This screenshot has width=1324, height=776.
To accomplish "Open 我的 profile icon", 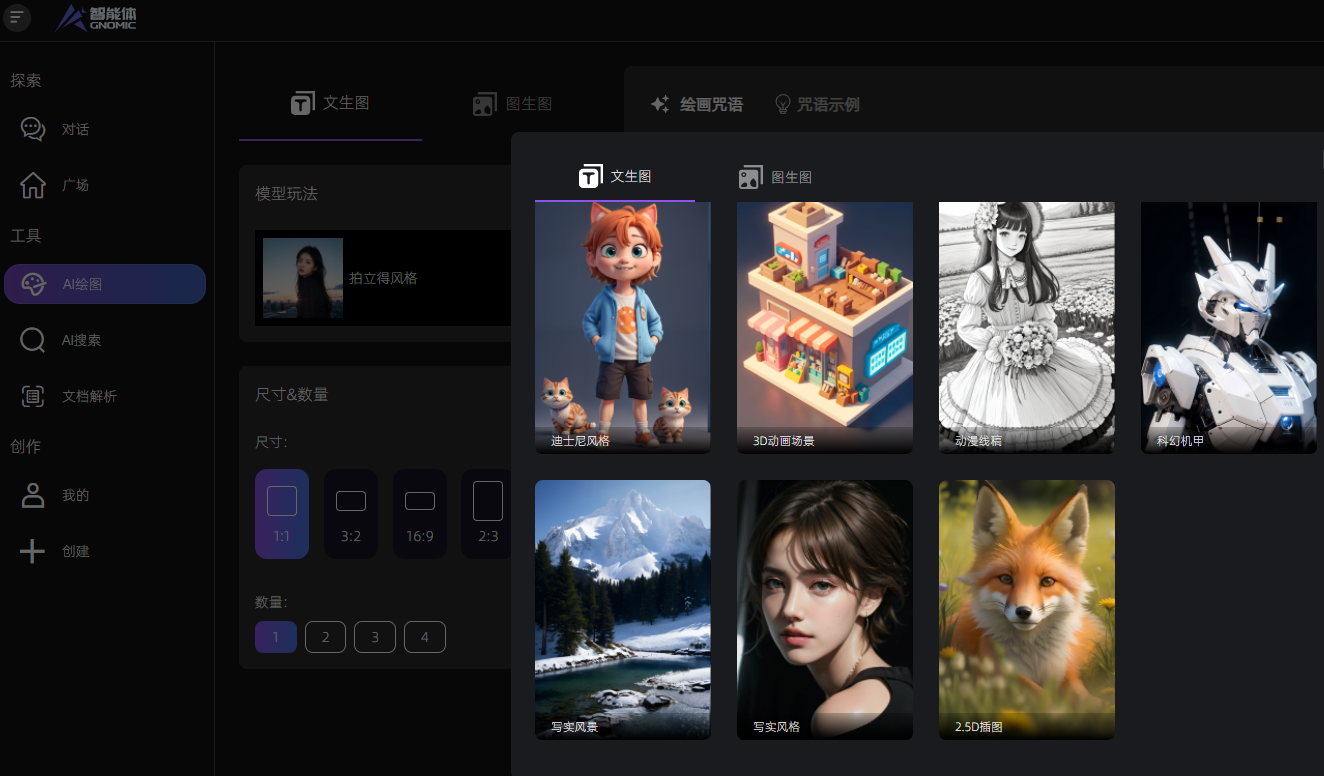I will click(x=33, y=495).
